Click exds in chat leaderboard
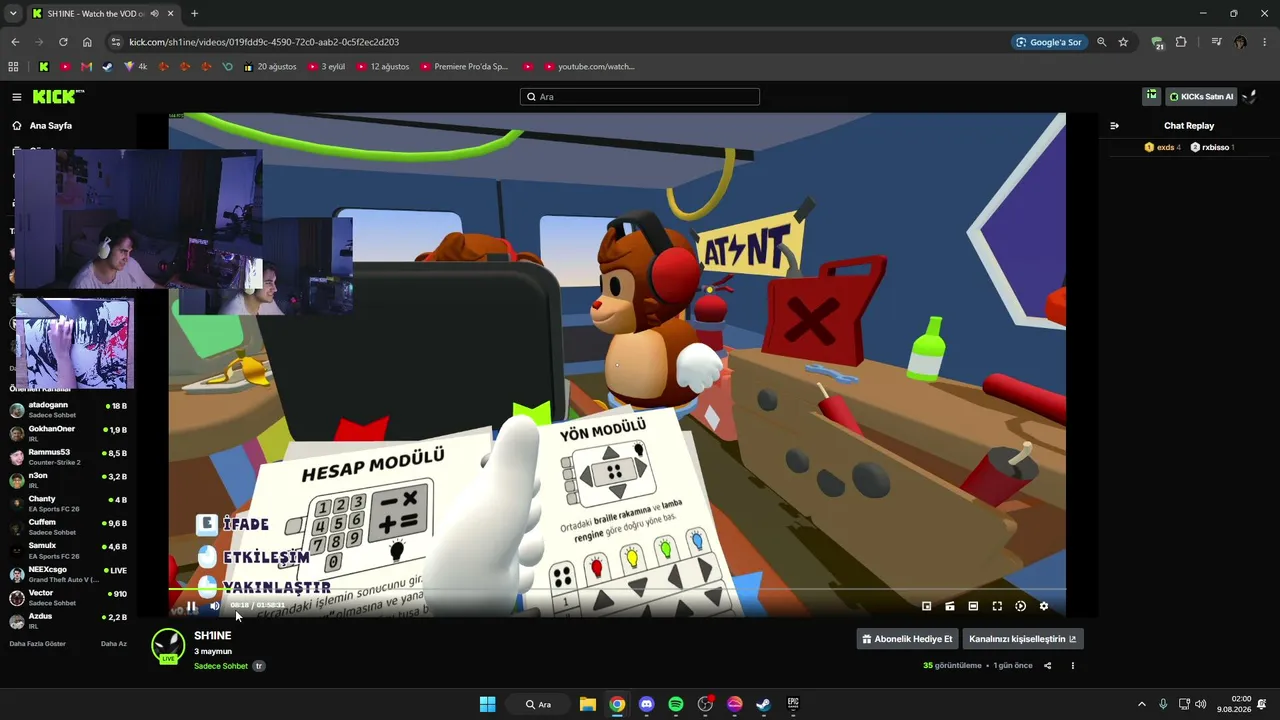 coord(1163,147)
